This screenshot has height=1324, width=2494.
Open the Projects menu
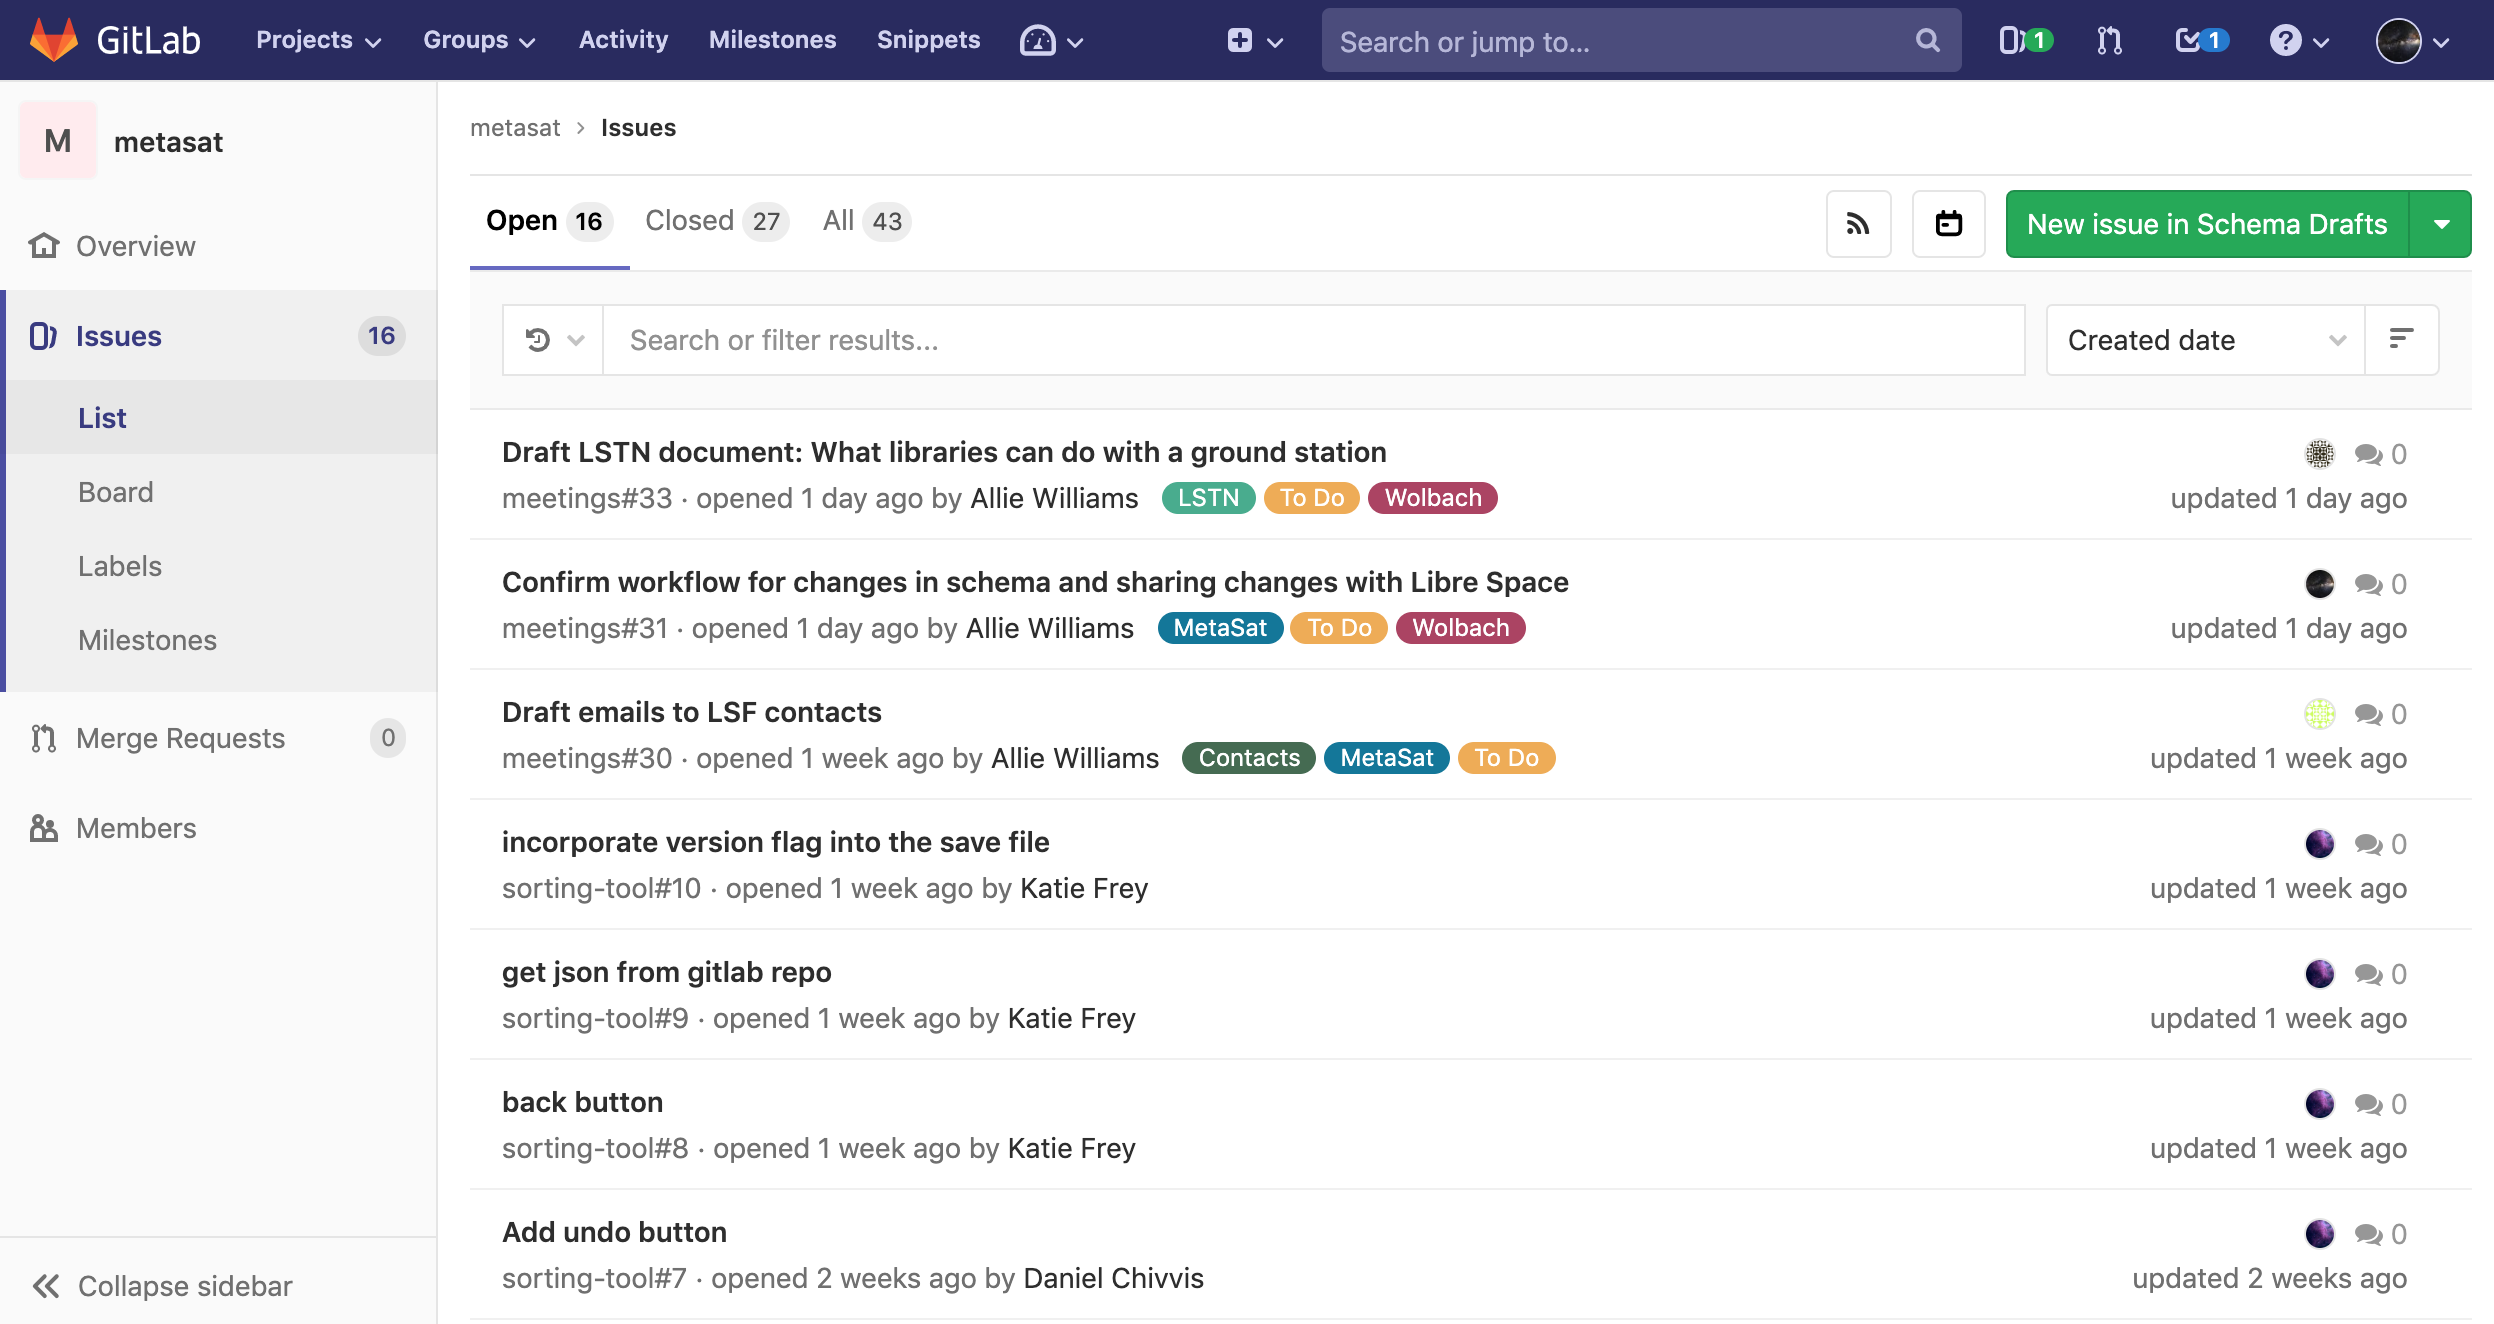point(318,40)
